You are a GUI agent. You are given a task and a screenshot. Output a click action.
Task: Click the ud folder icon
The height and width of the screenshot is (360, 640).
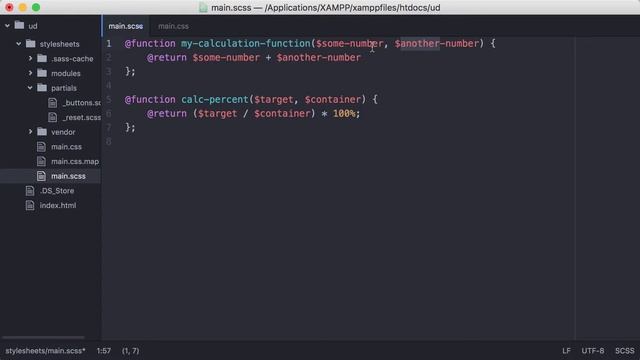click(x=19, y=25)
